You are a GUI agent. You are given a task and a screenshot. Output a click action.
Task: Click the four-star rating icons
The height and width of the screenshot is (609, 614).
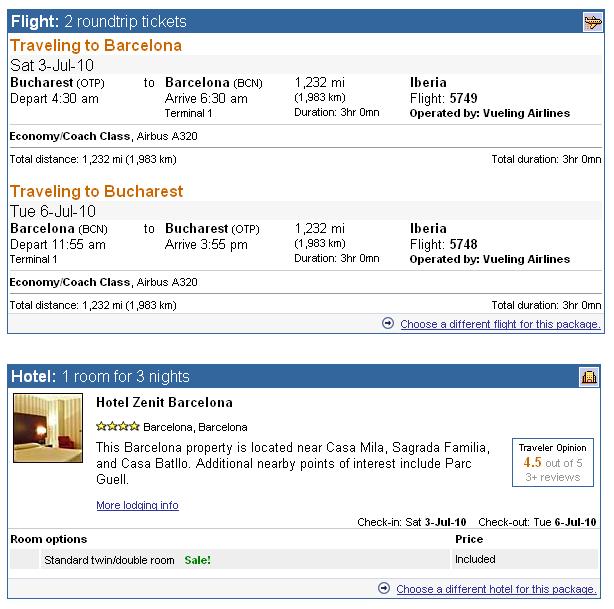pos(117,426)
